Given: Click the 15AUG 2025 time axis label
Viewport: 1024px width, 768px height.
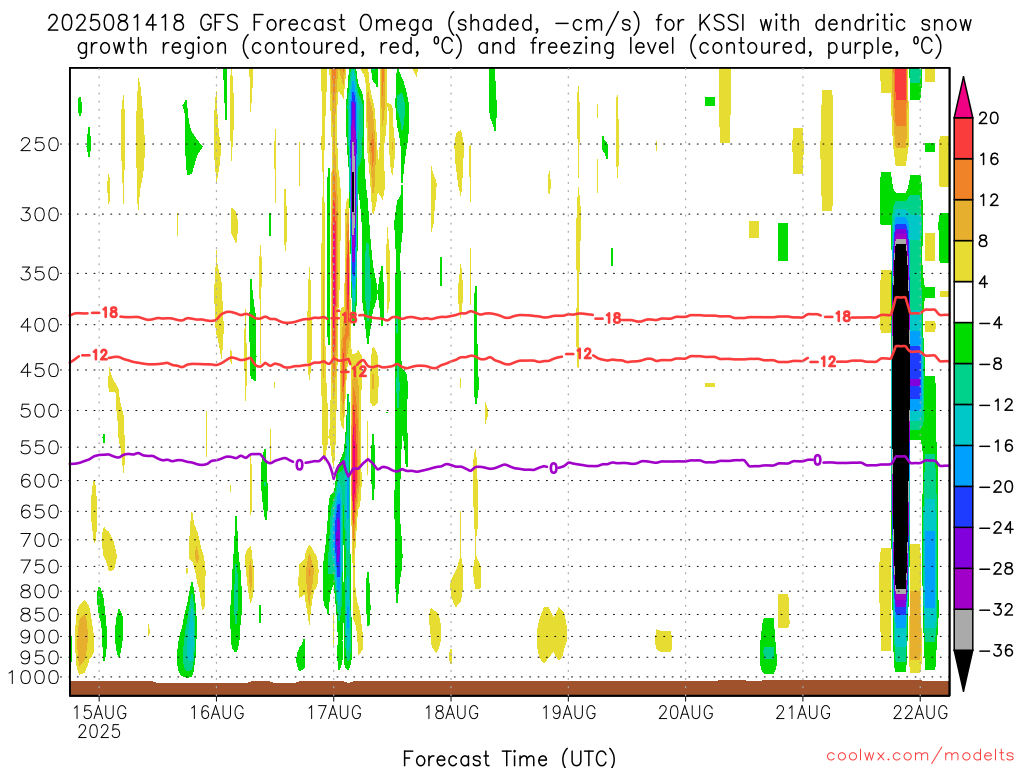Looking at the screenshot, I should tap(99, 721).
